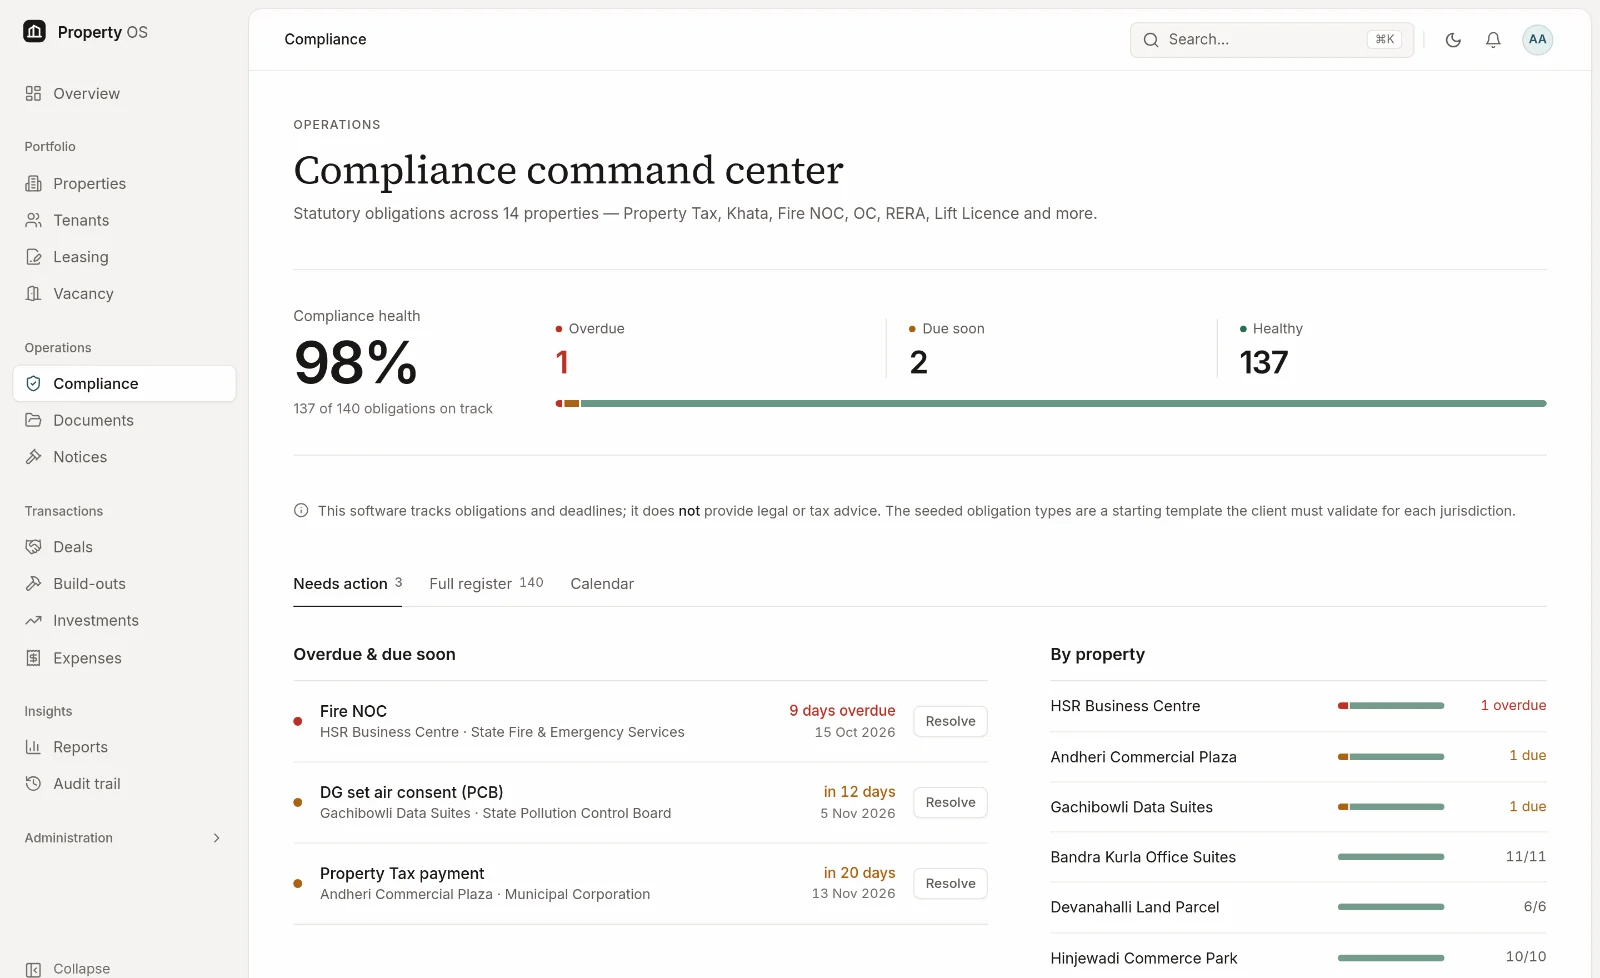The width and height of the screenshot is (1600, 978).
Task: Click the Collapse sidebar panel icon
Action: pyautogui.click(x=33, y=969)
